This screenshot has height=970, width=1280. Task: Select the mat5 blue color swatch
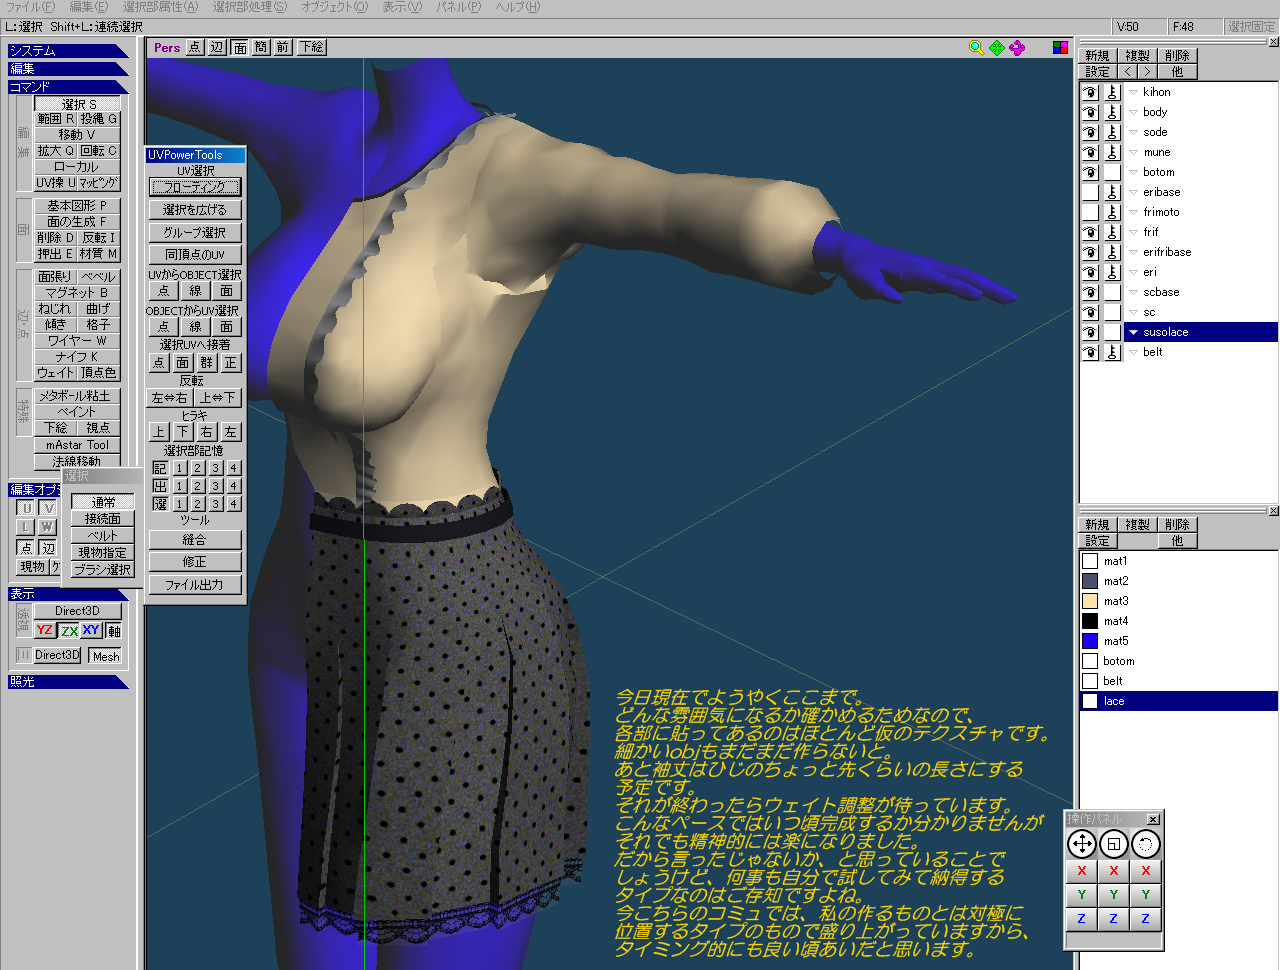(1090, 641)
